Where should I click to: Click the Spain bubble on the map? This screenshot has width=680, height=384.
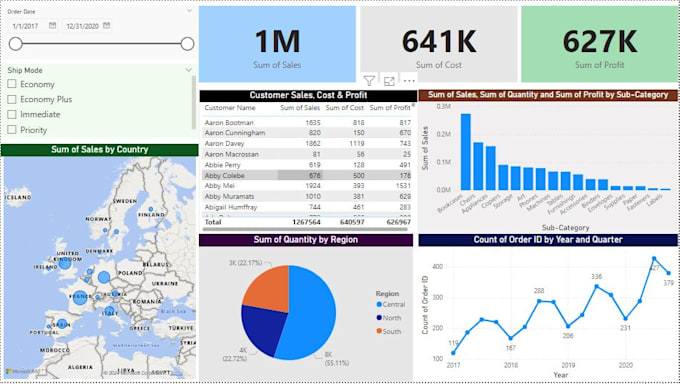62,324
